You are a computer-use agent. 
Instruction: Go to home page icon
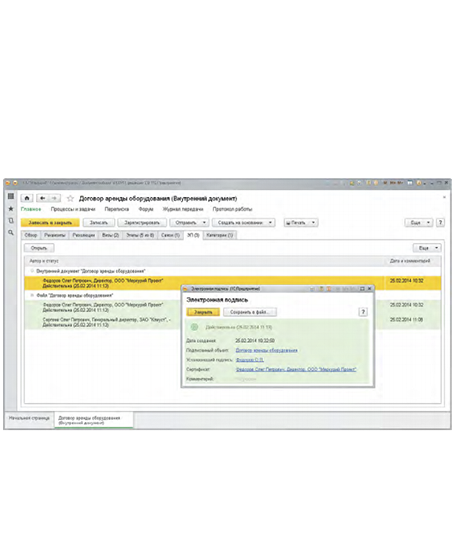(x=27, y=198)
